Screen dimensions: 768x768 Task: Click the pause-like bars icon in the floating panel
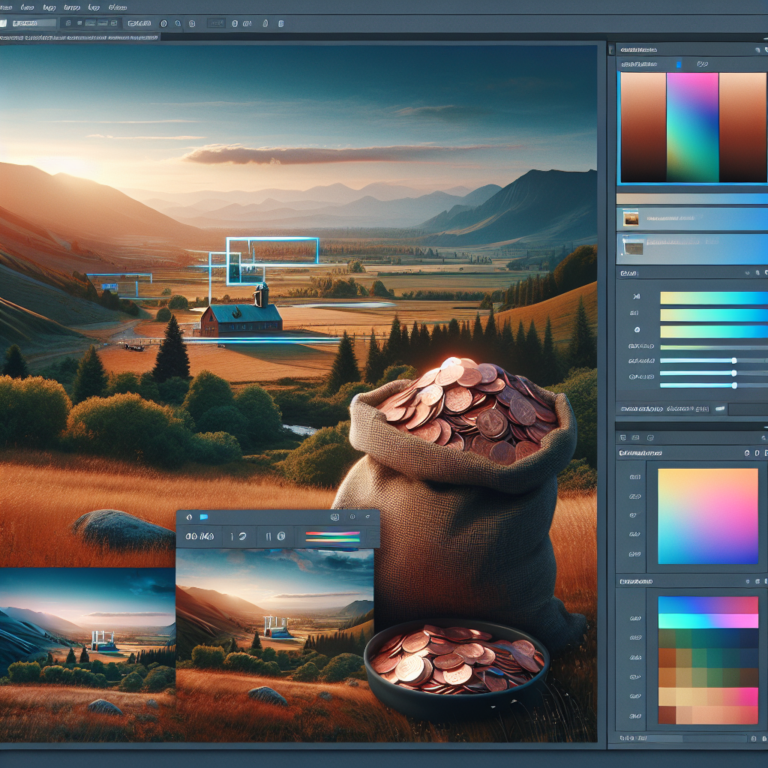(x=268, y=537)
